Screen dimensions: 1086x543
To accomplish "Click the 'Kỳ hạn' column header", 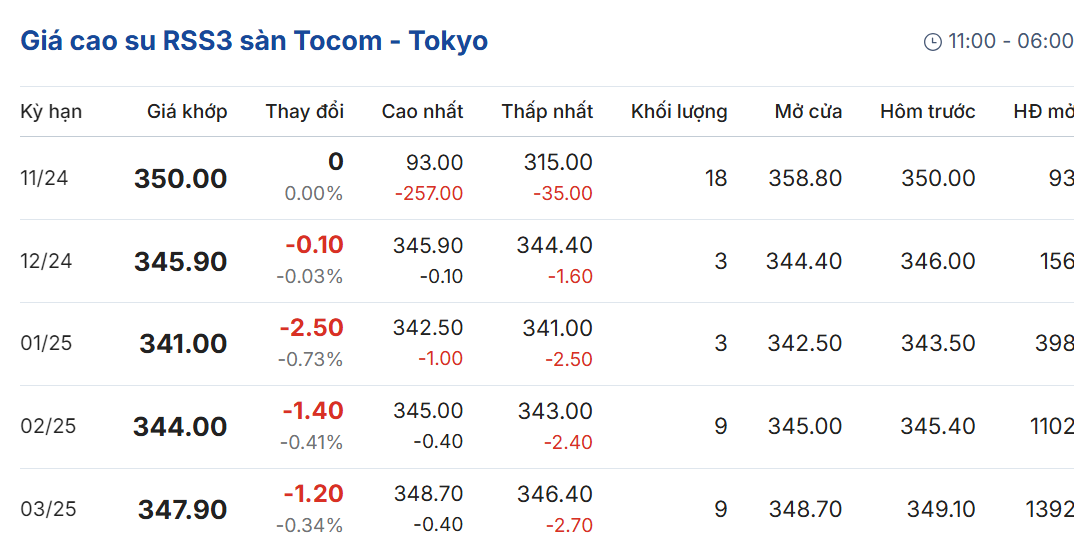I will tap(51, 112).
